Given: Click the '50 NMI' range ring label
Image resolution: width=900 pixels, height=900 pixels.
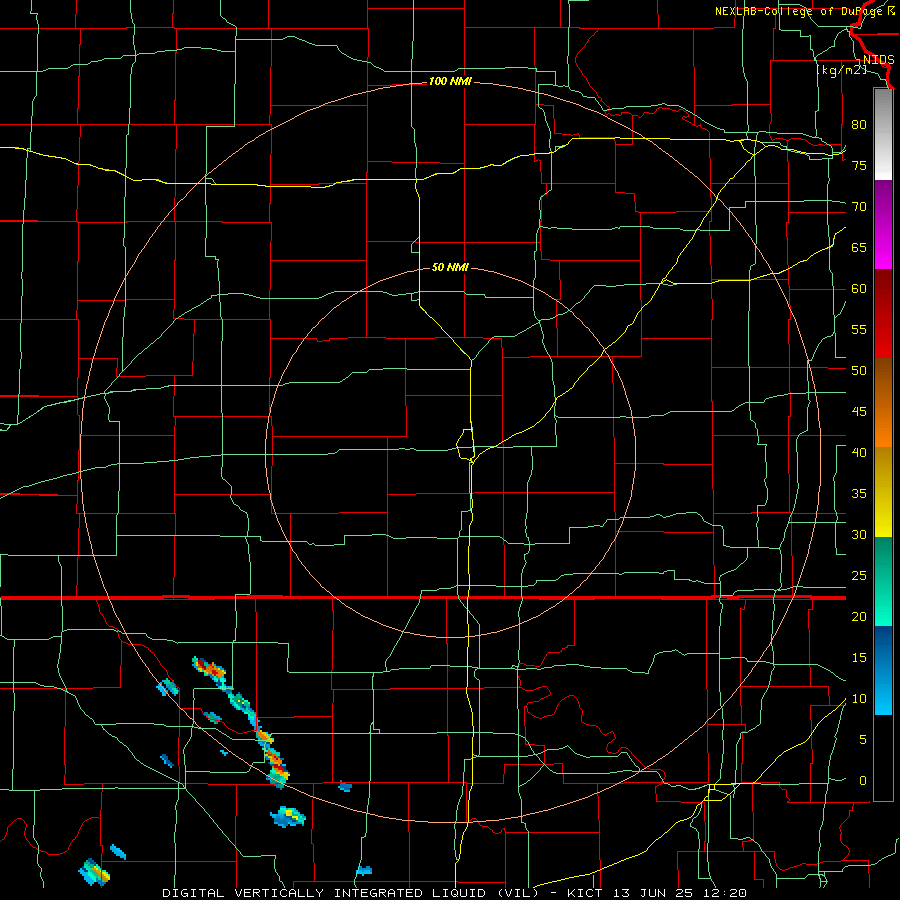Looking at the screenshot, I should click(x=450, y=267).
